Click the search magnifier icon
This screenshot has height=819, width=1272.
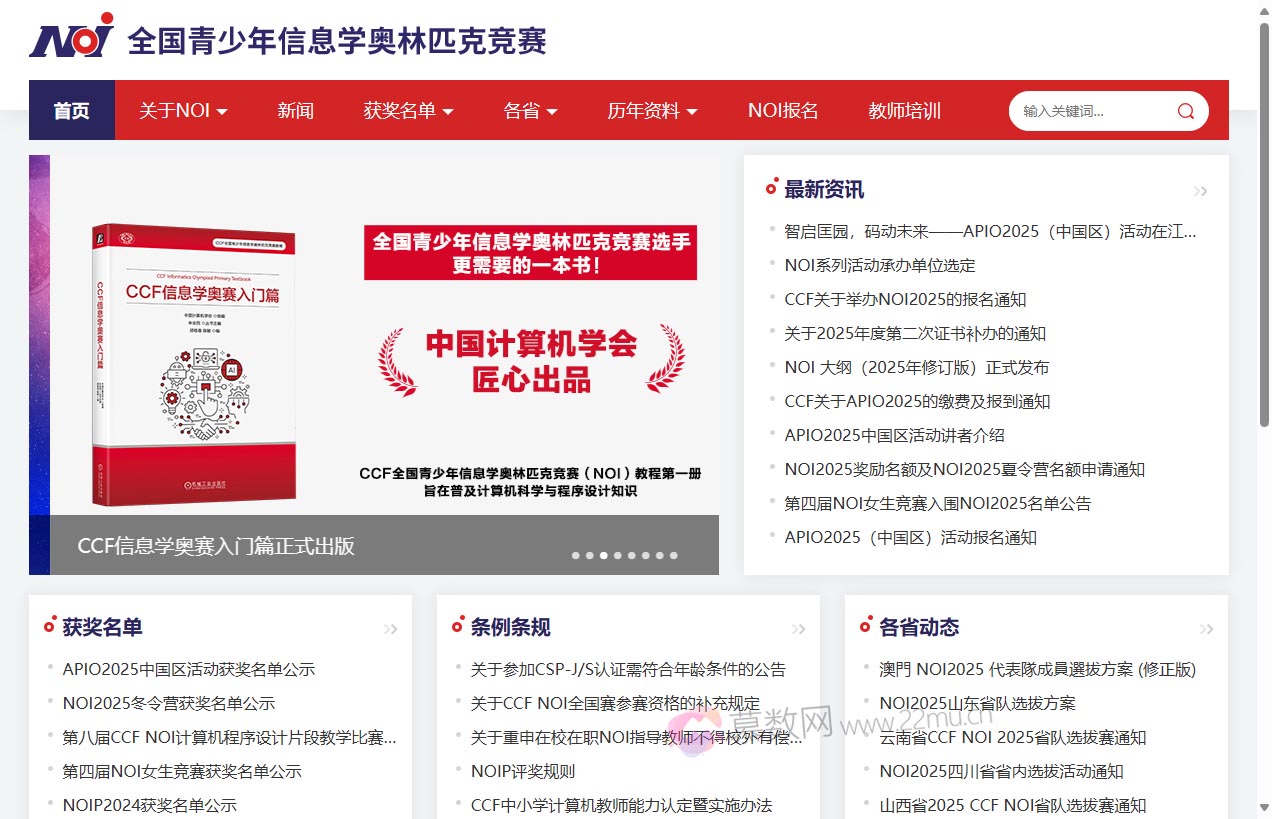point(1185,111)
